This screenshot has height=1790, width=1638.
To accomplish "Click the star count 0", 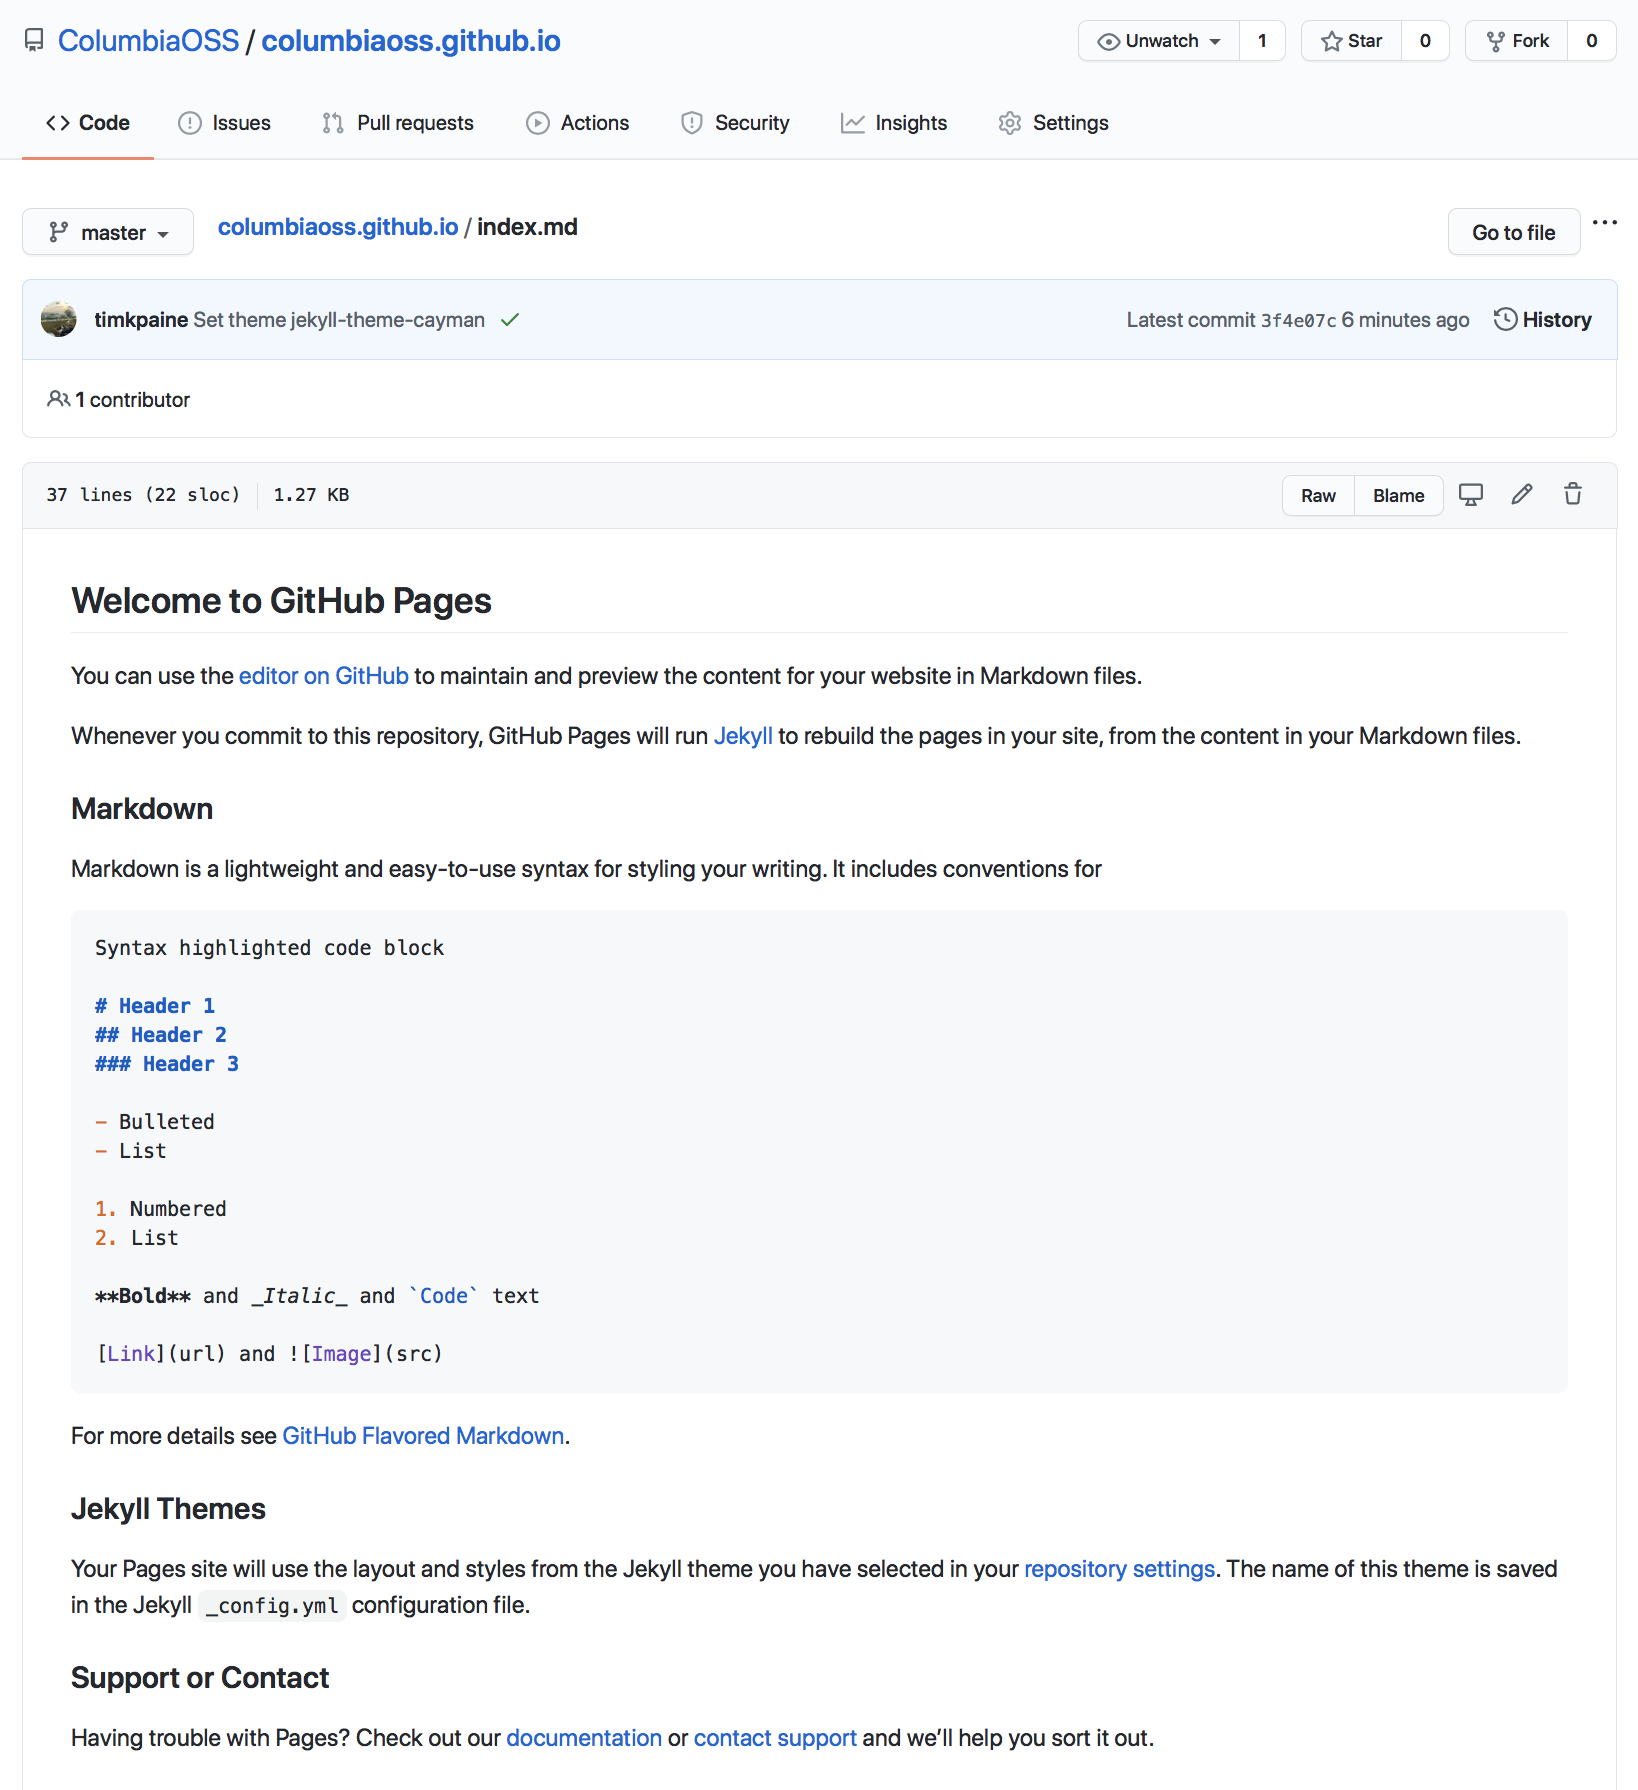I will pos(1425,41).
